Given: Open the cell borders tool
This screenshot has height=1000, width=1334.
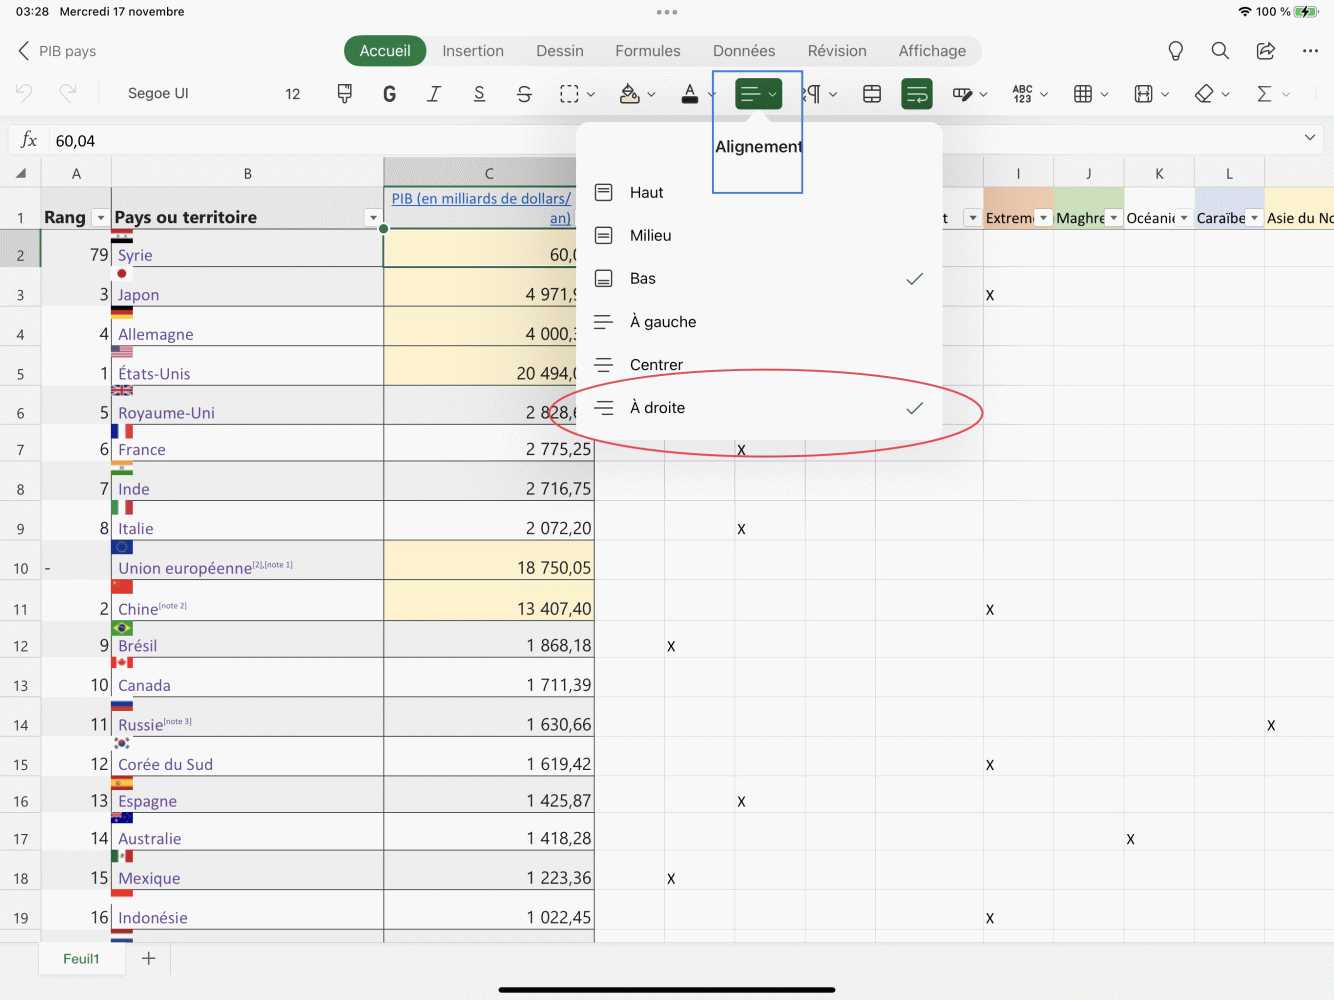Looking at the screenshot, I should (568, 94).
